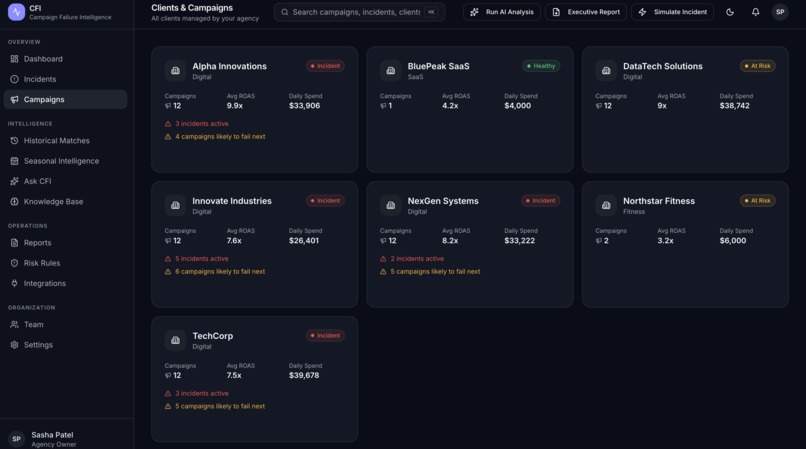
Task: Open BluePeak SaaS client name
Action: pos(438,66)
